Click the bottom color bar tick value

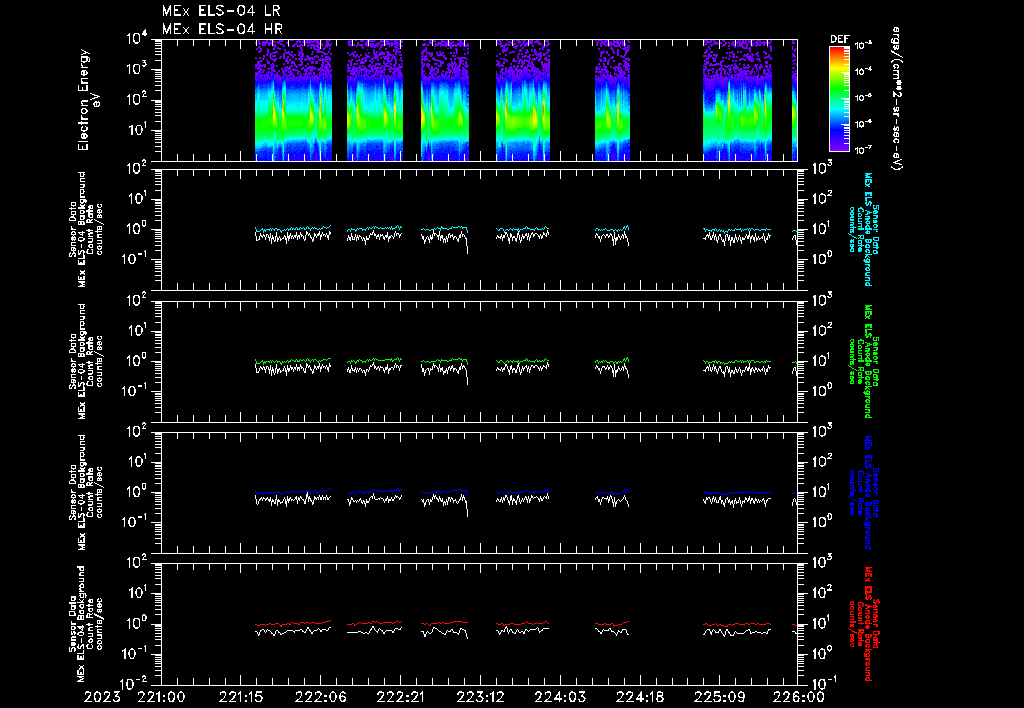pyautogui.click(x=864, y=150)
